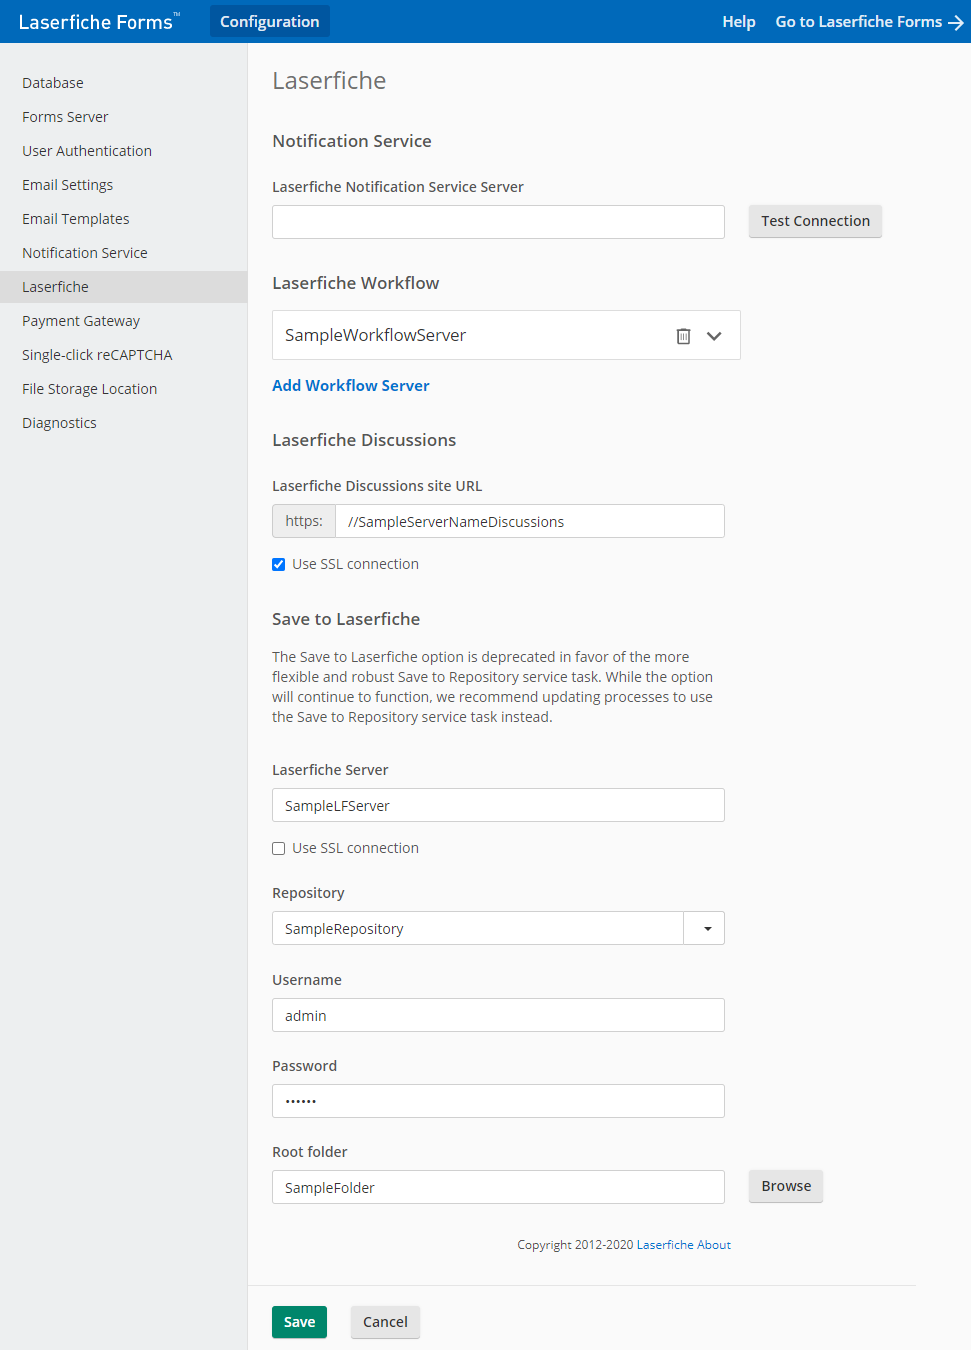Viewport: 971px width, 1350px height.
Task: Click Browse button for root folder
Action: tap(786, 1186)
